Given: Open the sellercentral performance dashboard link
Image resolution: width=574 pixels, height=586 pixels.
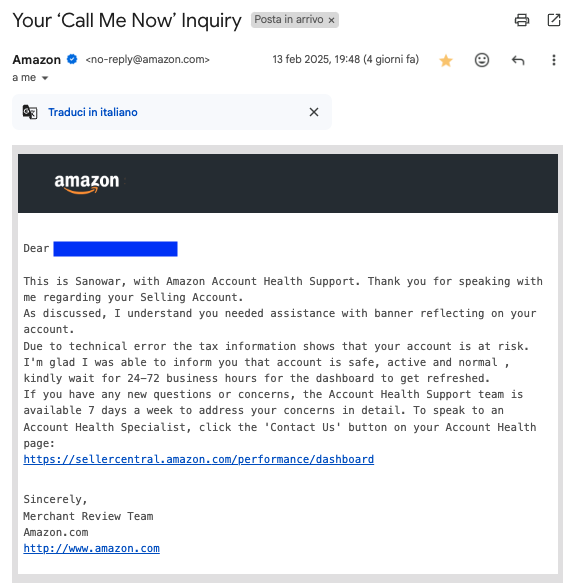Looking at the screenshot, I should [x=198, y=459].
